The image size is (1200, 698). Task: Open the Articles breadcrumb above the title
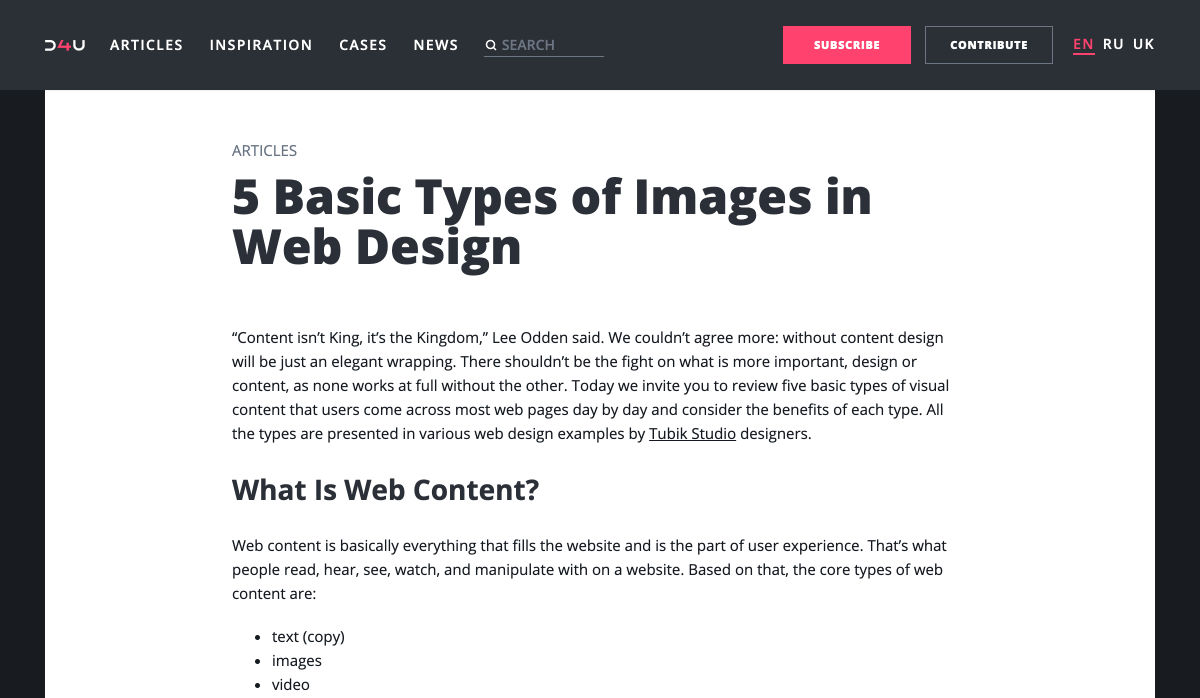tap(264, 151)
